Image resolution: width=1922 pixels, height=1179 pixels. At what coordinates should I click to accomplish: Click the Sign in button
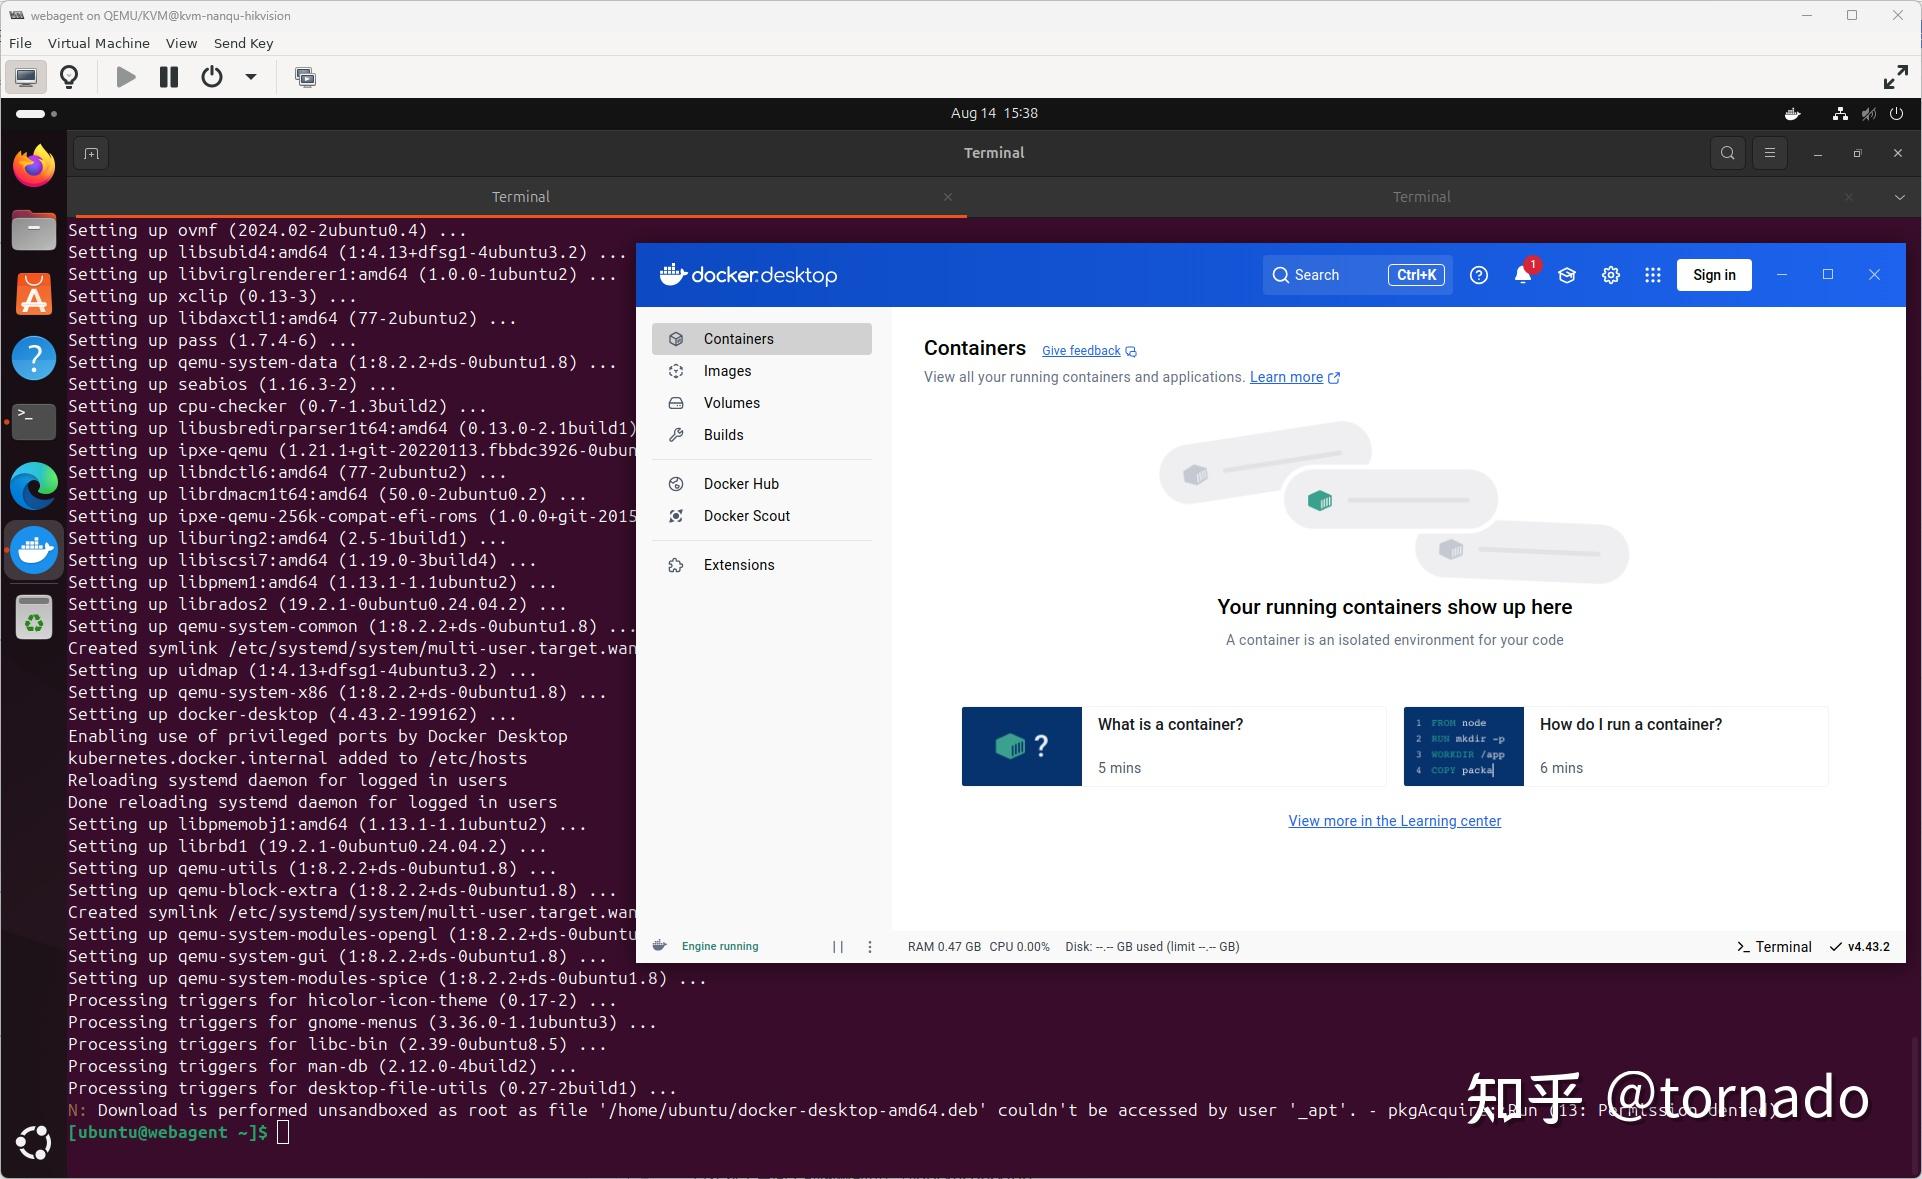[1713, 275]
